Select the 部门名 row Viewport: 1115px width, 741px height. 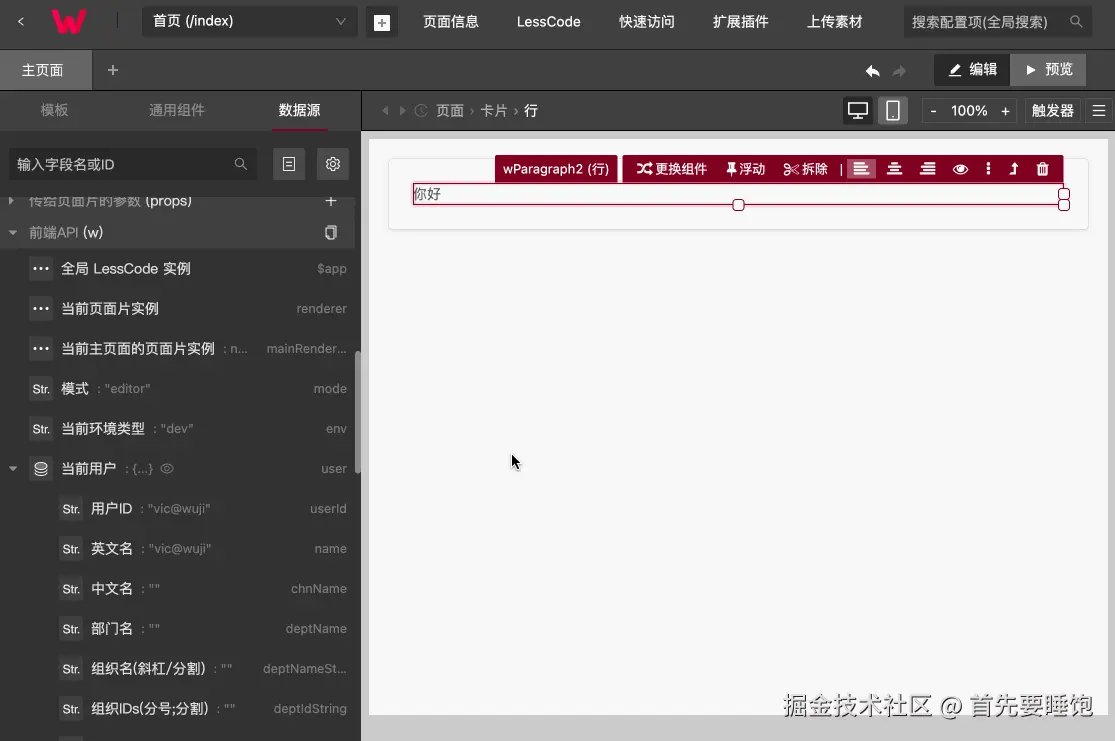(x=178, y=629)
